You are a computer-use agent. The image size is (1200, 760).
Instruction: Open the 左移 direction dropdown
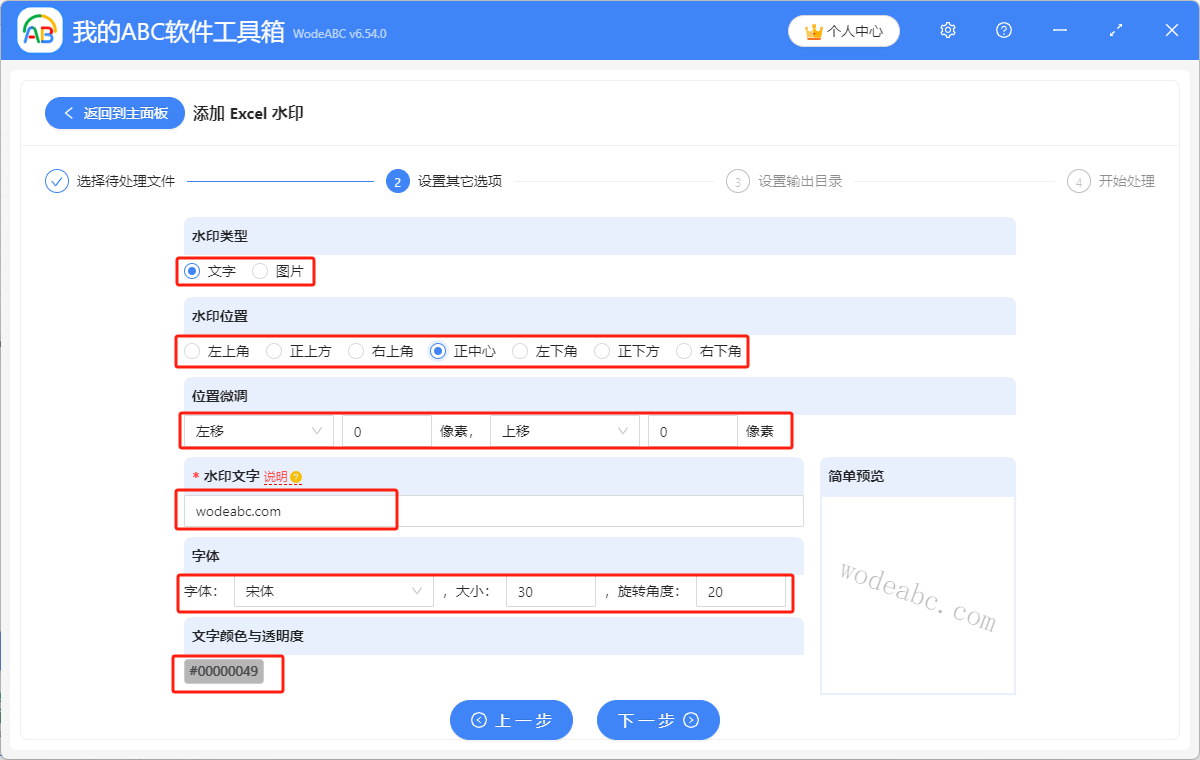pyautogui.click(x=257, y=430)
